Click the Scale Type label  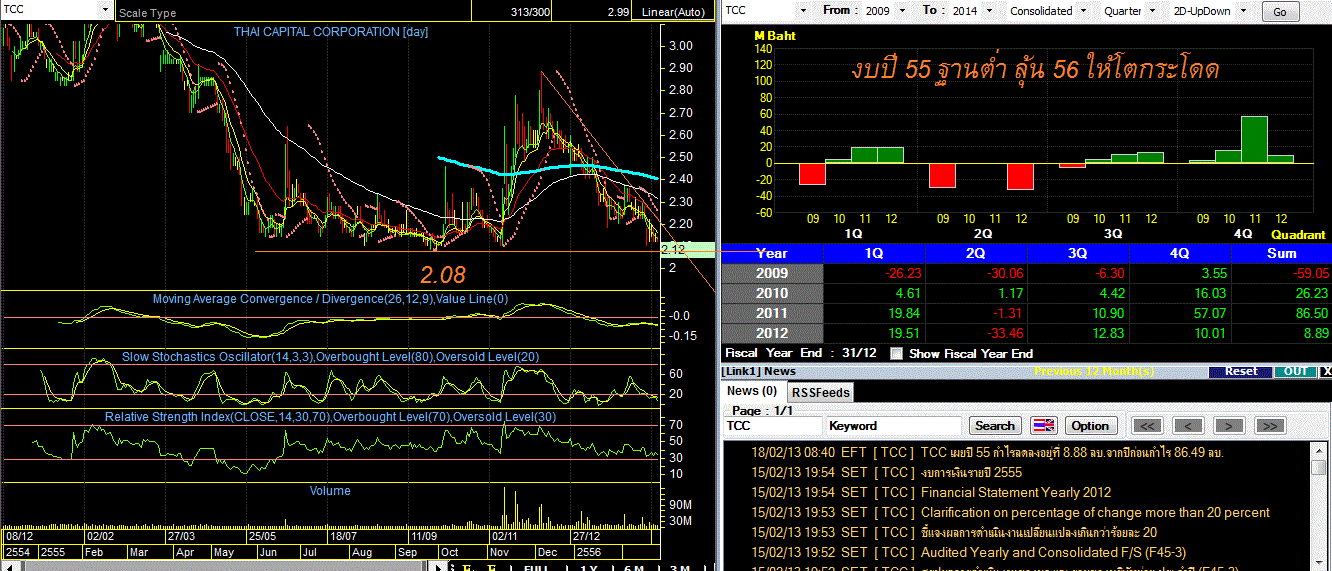coord(147,13)
